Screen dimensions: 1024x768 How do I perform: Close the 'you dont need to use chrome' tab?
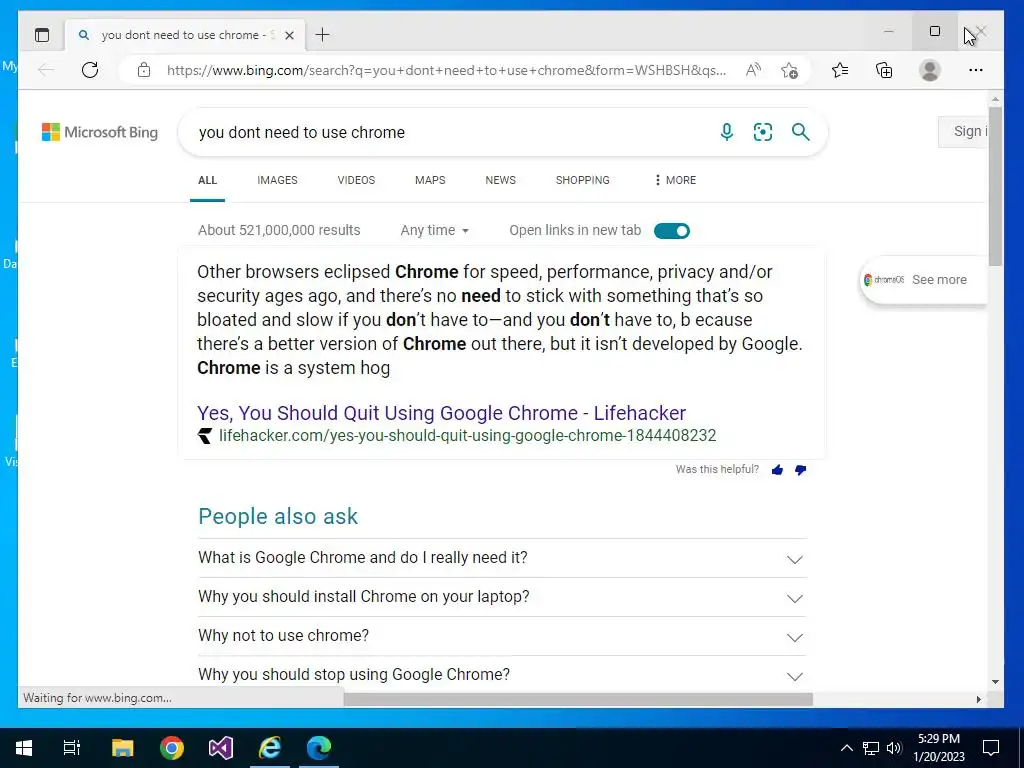click(x=289, y=35)
